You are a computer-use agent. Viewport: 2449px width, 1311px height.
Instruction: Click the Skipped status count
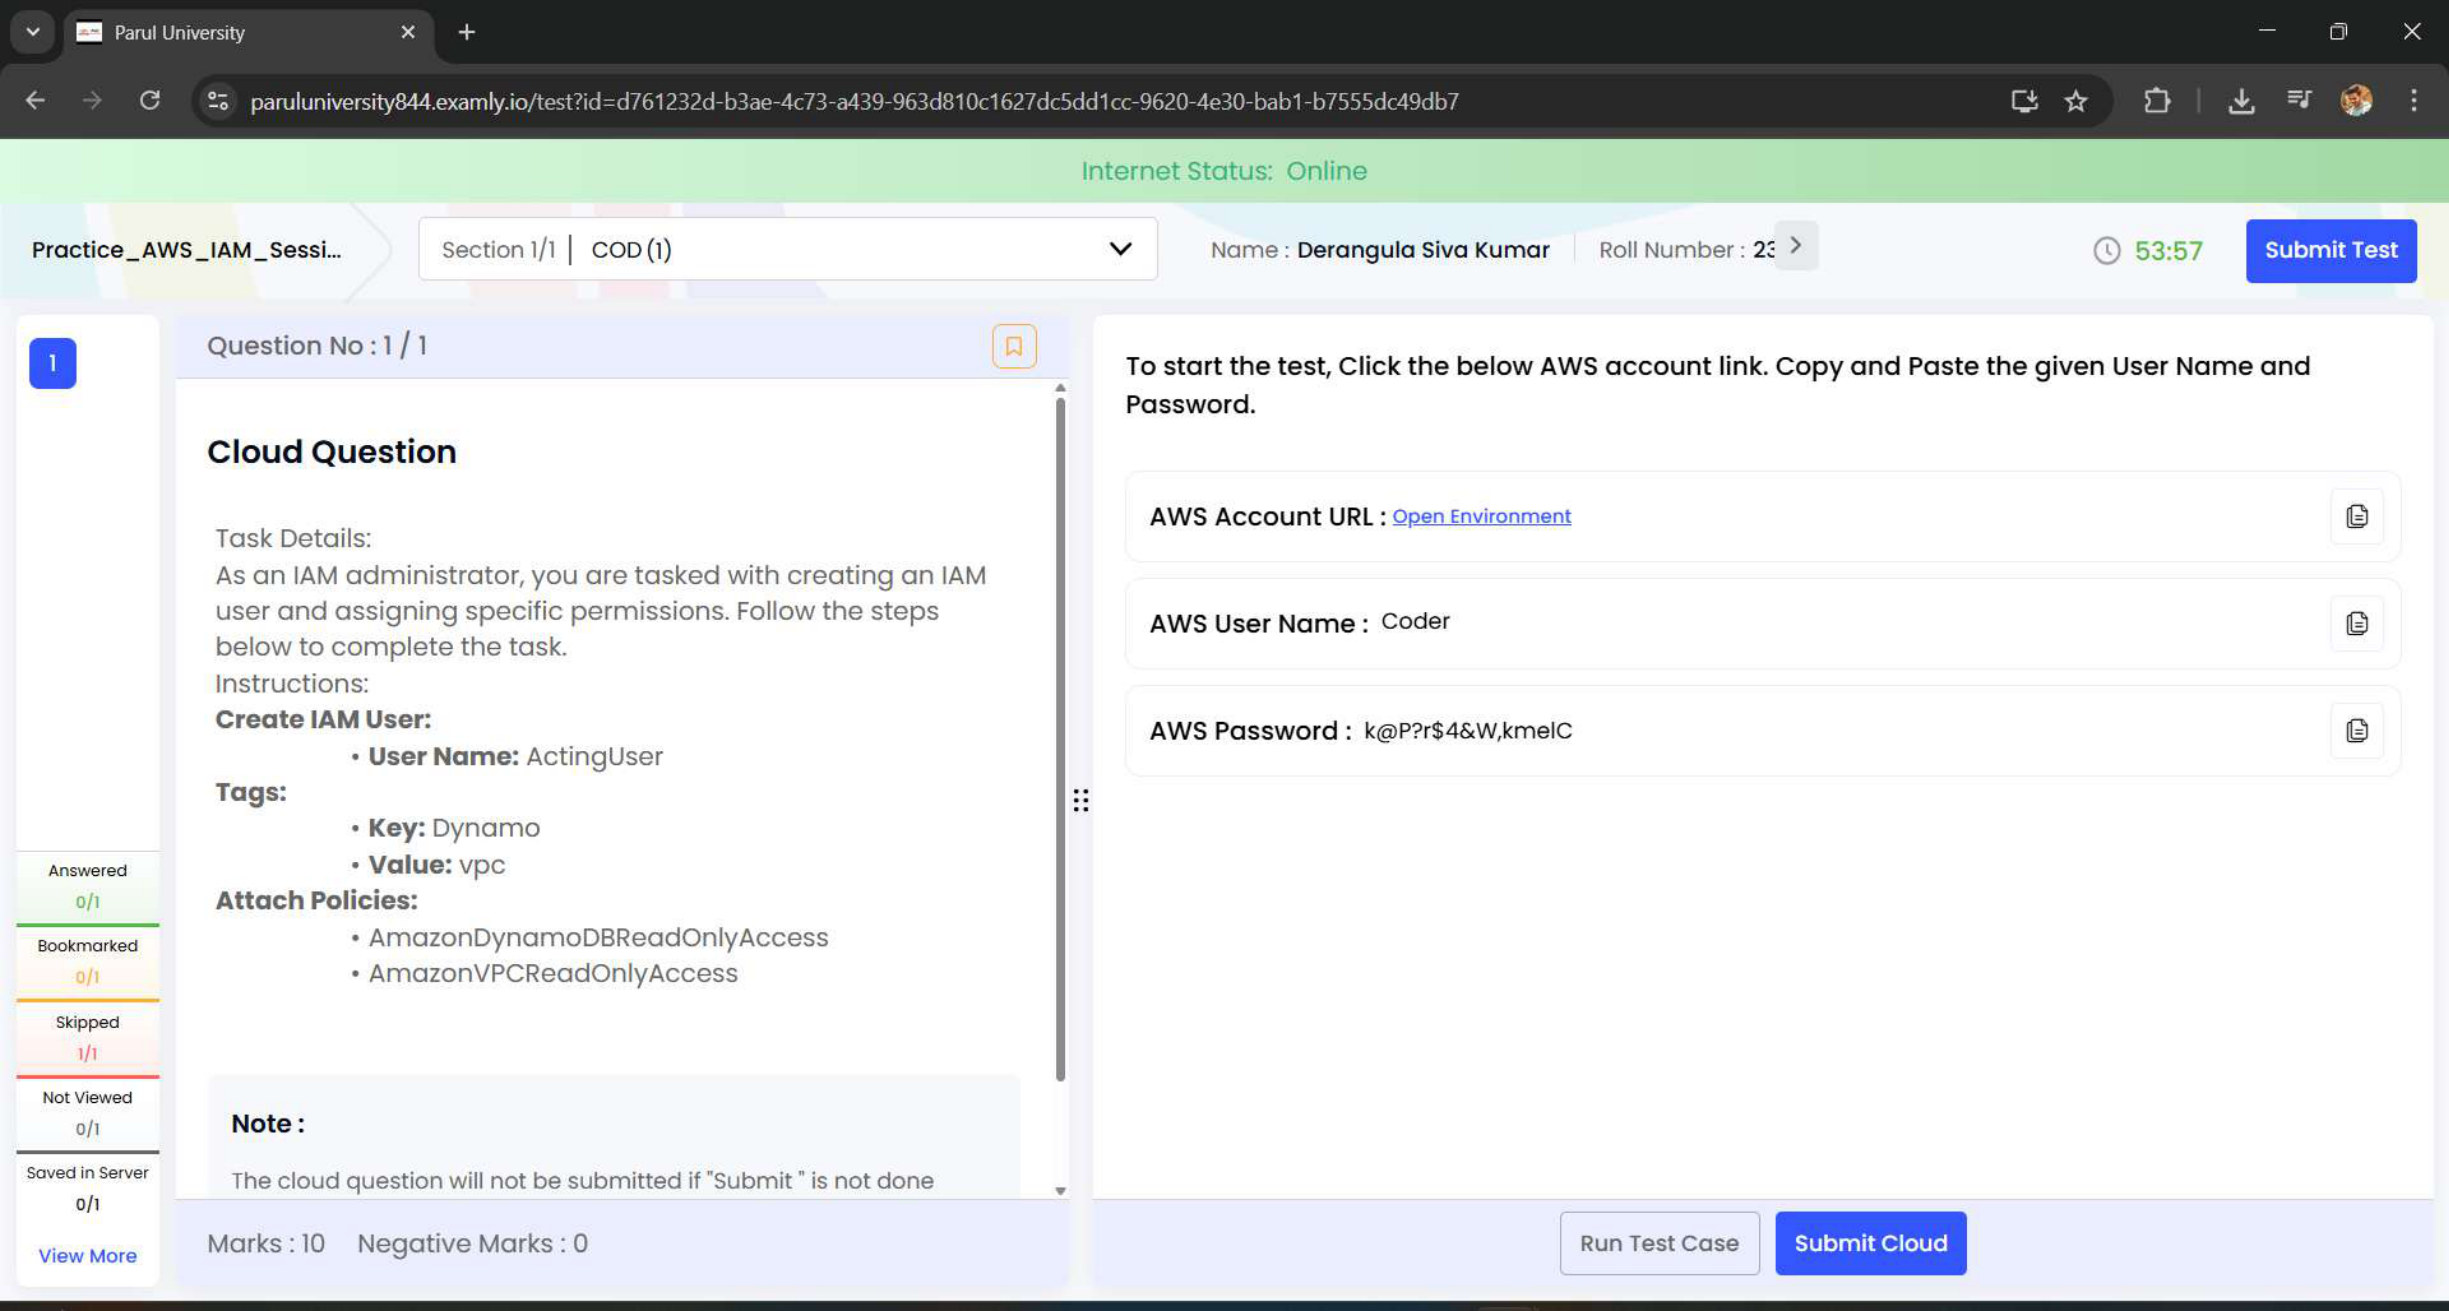[x=88, y=1053]
